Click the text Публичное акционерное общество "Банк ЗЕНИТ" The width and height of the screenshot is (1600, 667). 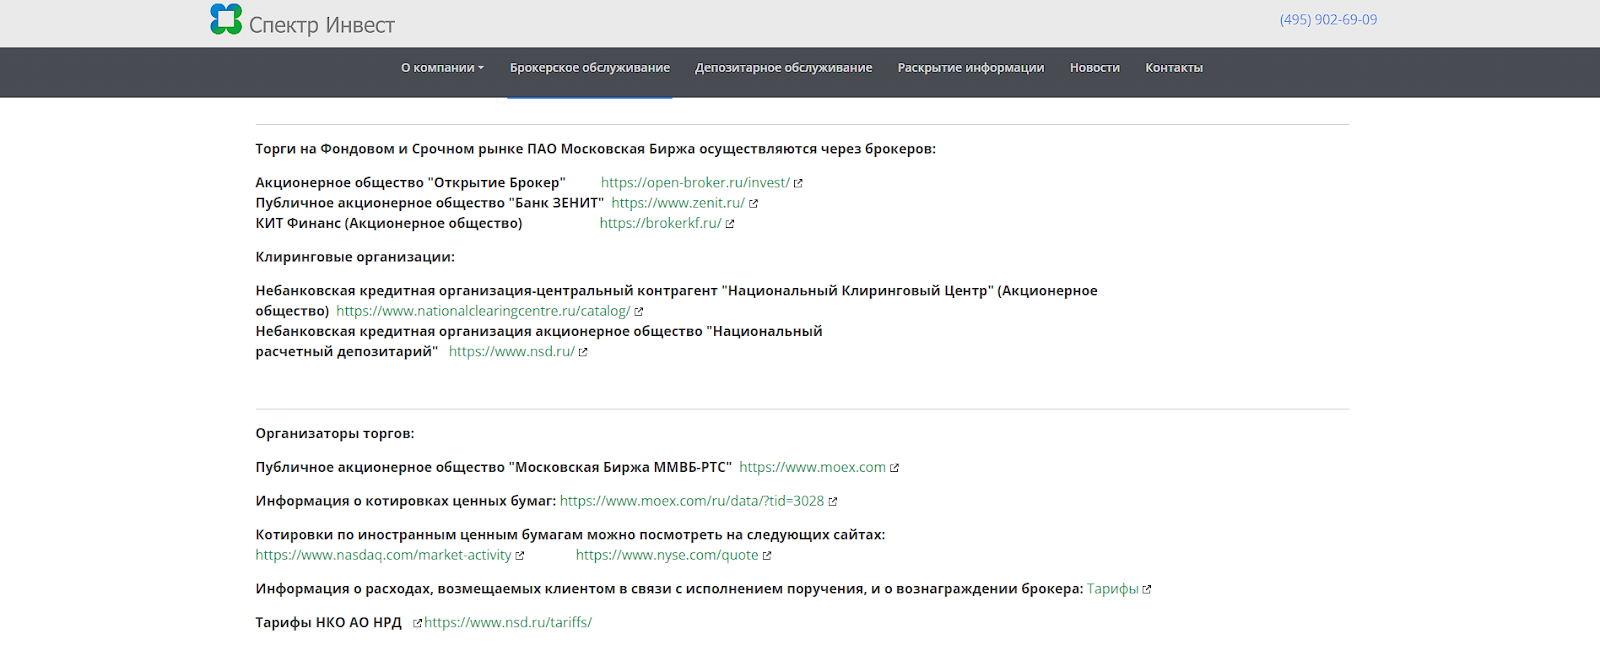pos(429,203)
